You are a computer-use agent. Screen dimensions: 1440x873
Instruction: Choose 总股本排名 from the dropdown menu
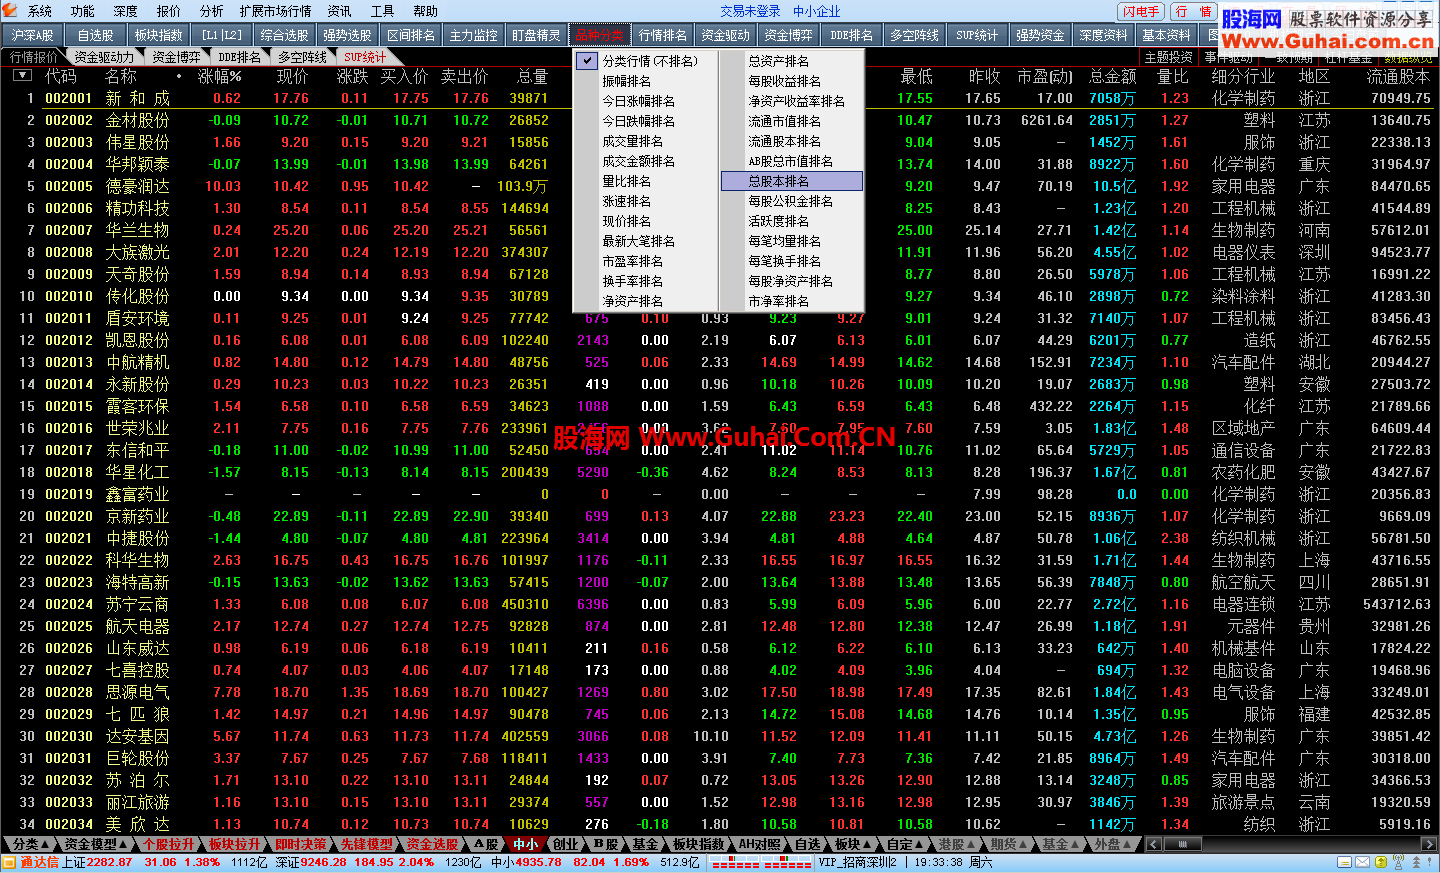pos(791,181)
